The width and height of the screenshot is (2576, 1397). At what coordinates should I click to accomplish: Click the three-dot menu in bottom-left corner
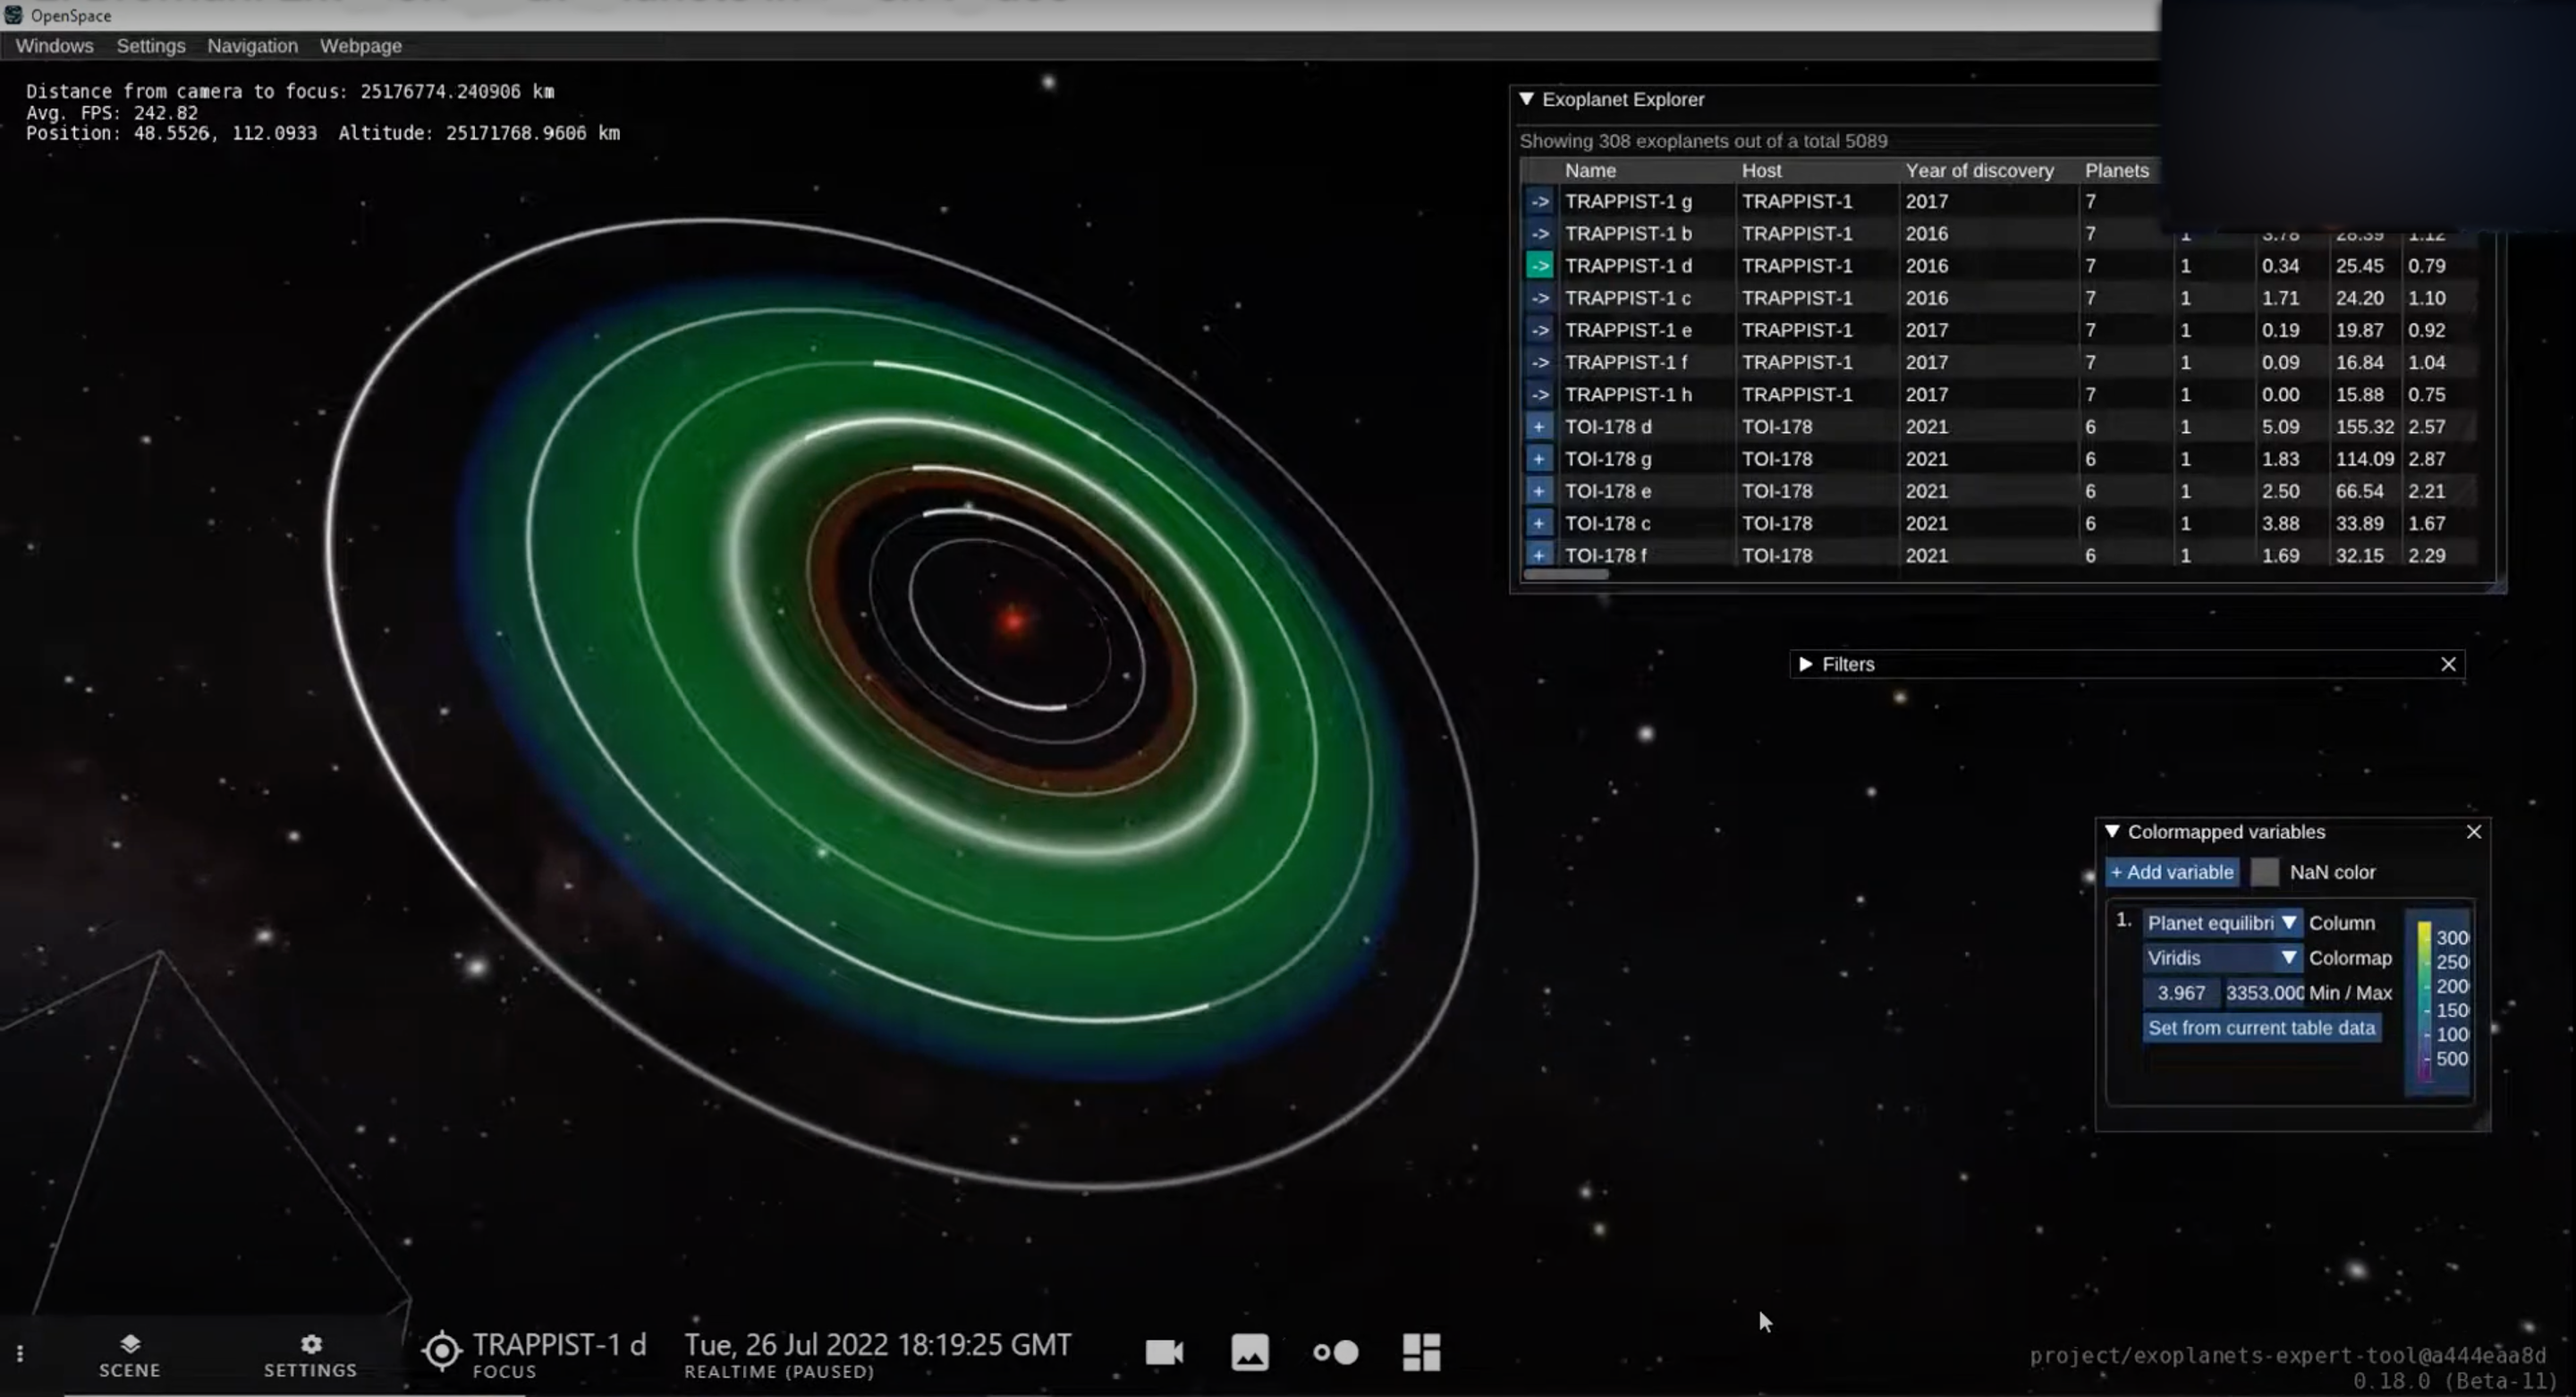pos(20,1353)
